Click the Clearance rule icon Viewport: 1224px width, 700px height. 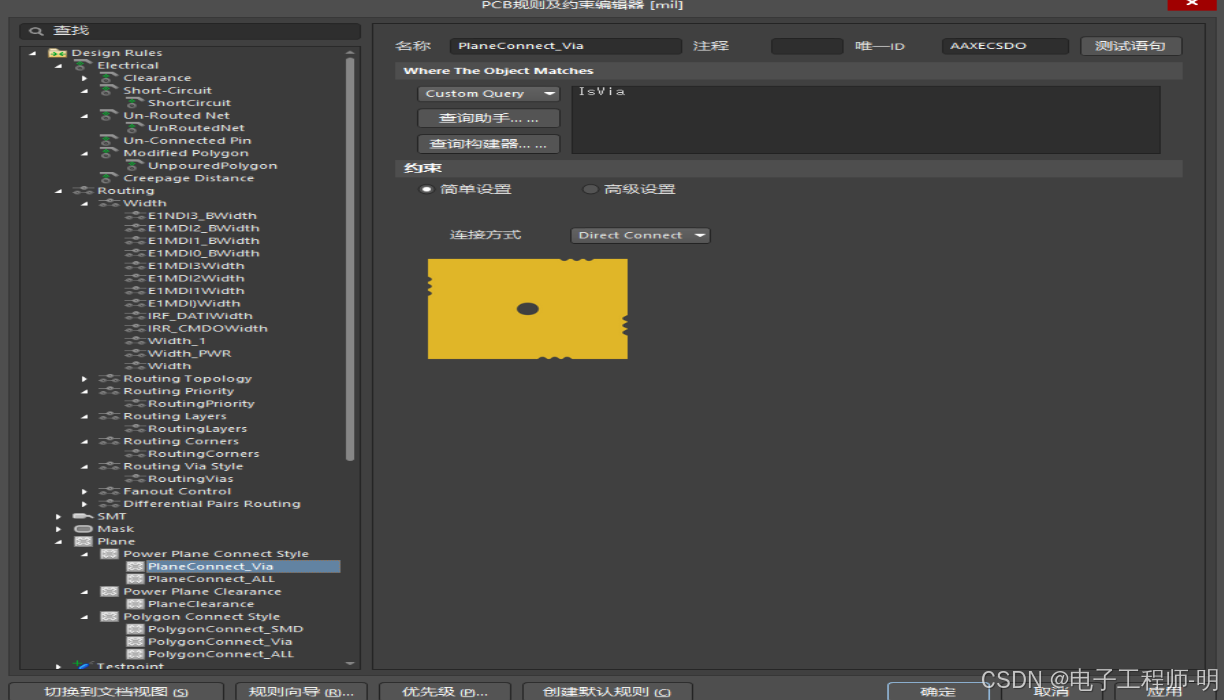coord(108,78)
